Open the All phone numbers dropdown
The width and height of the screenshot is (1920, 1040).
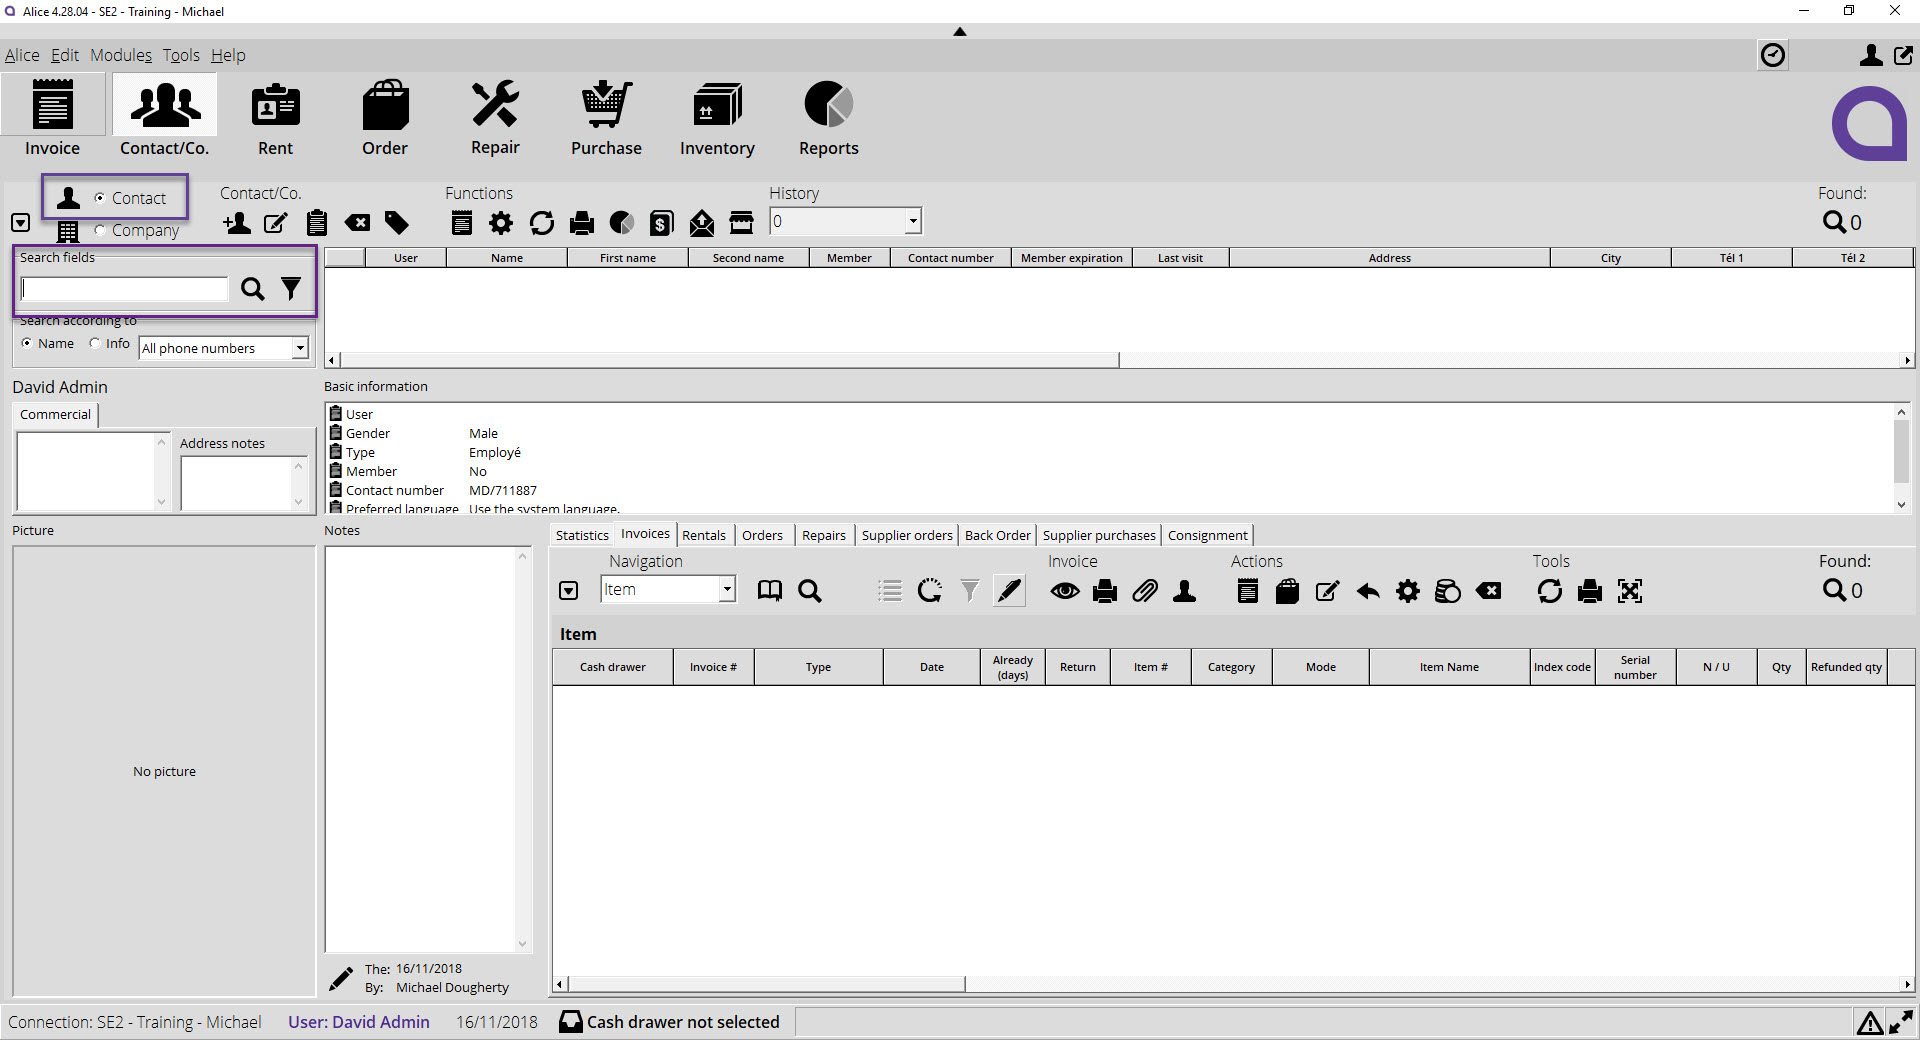[298, 348]
